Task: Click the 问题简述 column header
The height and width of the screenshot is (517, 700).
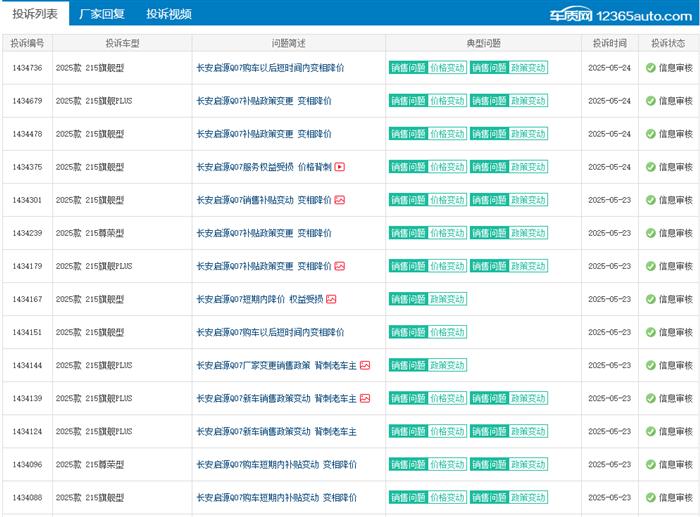Action: pyautogui.click(x=289, y=43)
